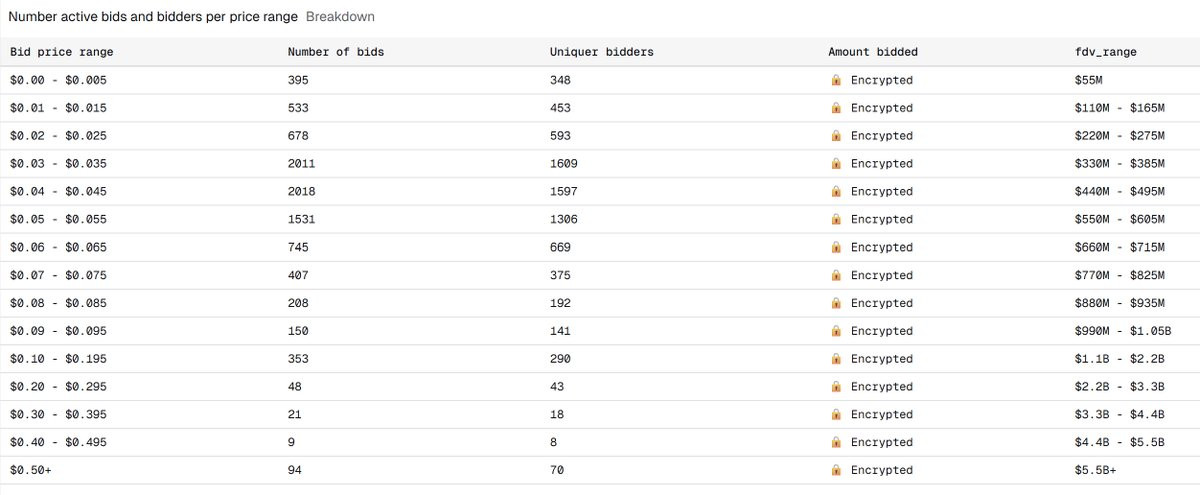Click the lock icon in the $0.50+ row

tap(836, 470)
